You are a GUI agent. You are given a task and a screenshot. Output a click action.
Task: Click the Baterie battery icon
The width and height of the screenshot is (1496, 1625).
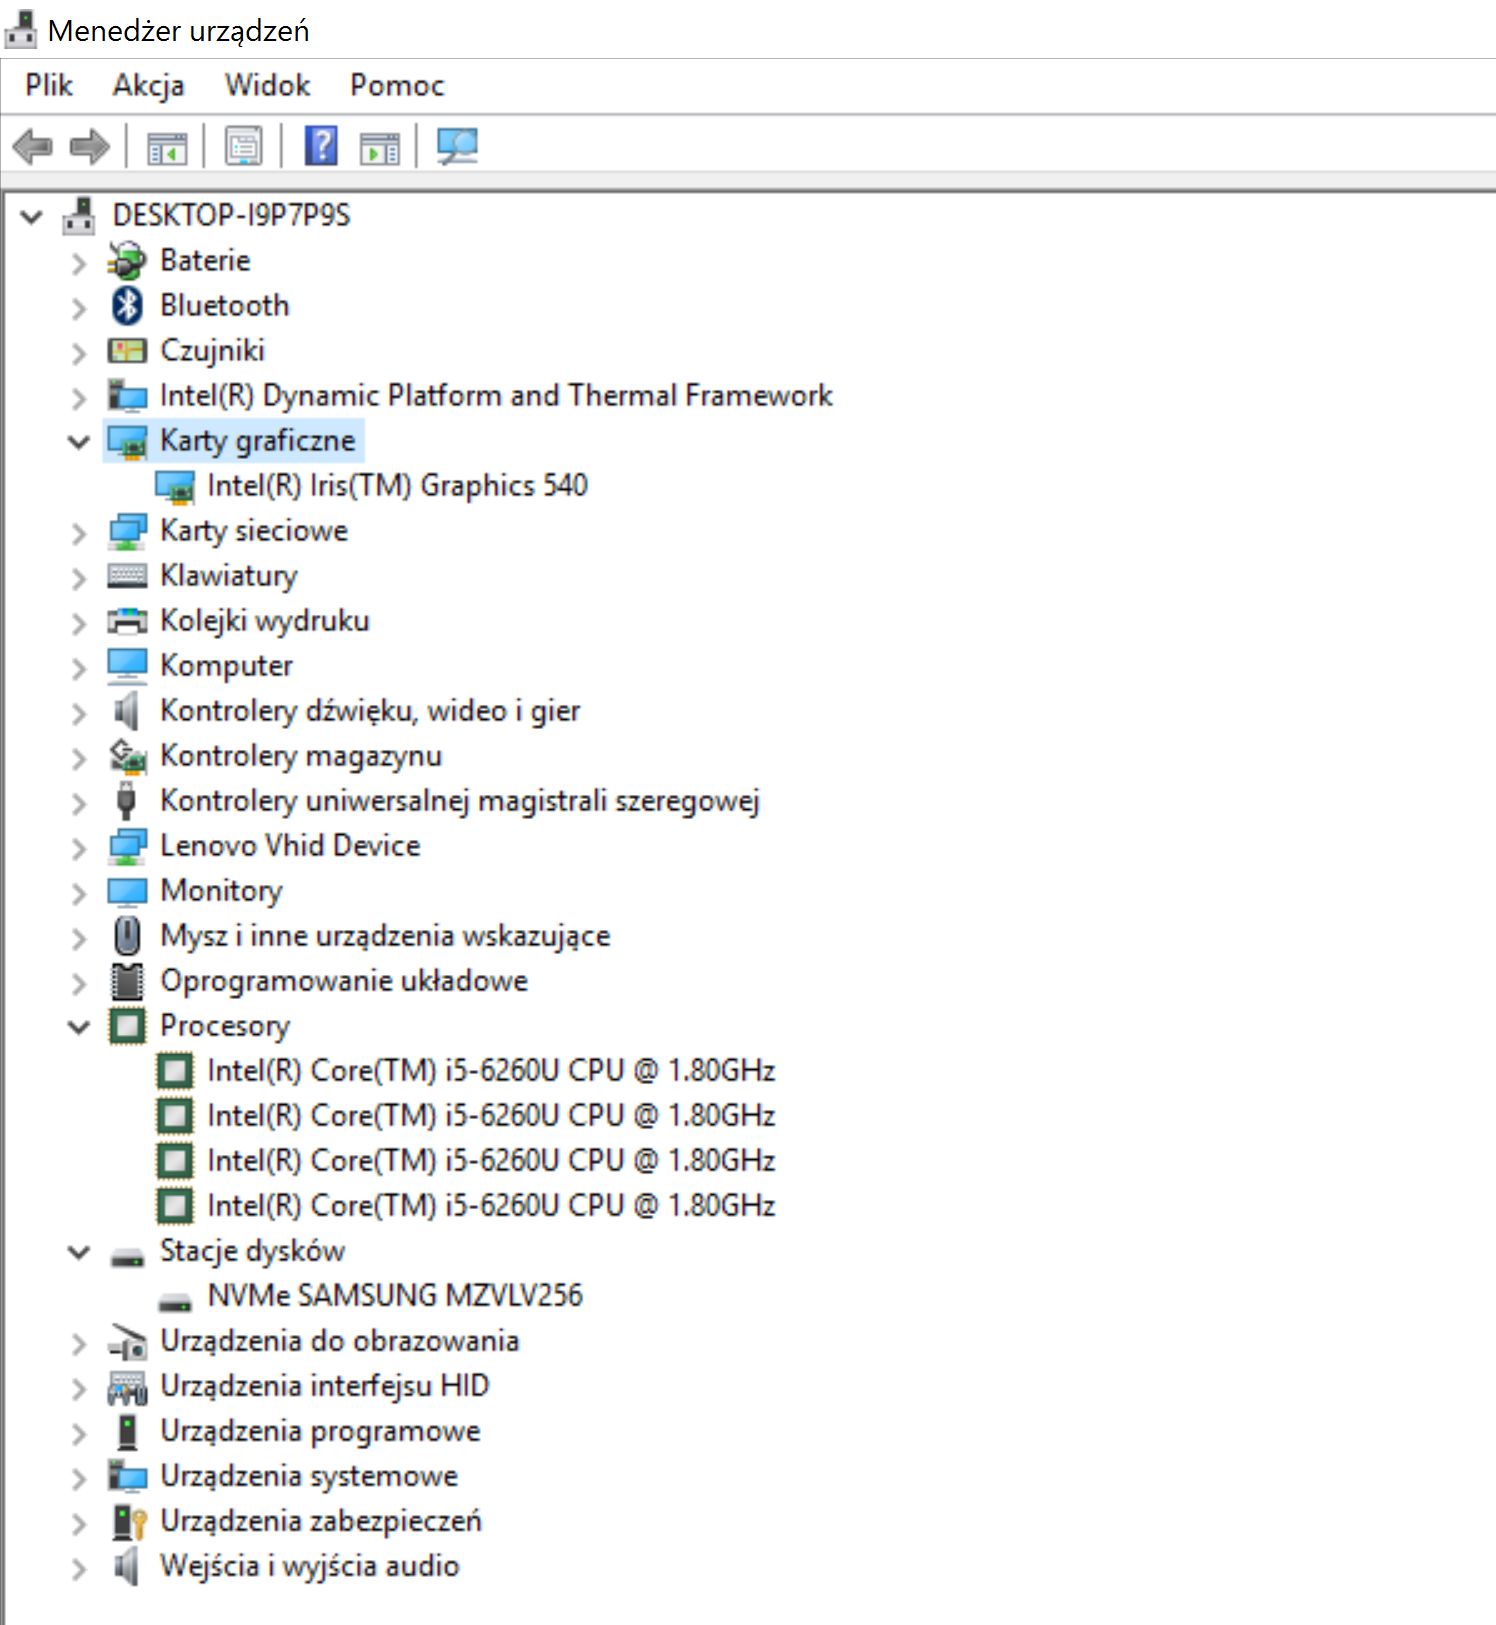pyautogui.click(x=127, y=260)
